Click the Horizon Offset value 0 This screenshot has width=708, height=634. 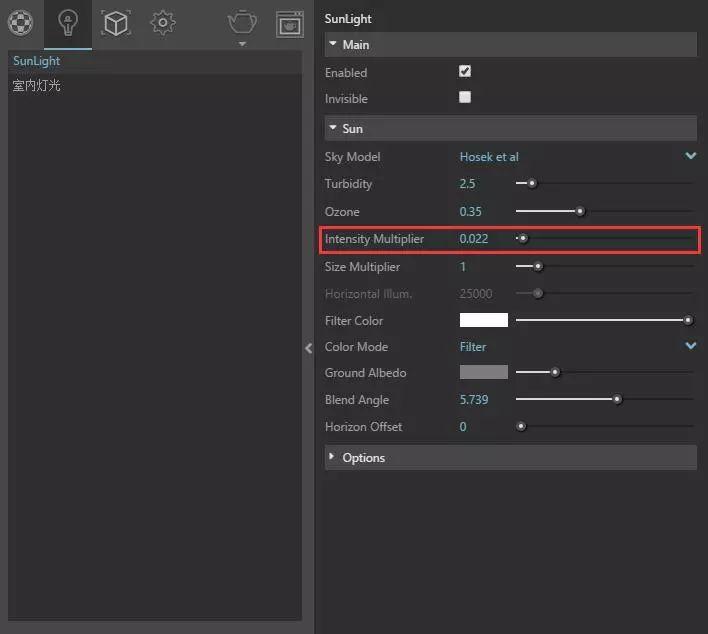pos(463,427)
